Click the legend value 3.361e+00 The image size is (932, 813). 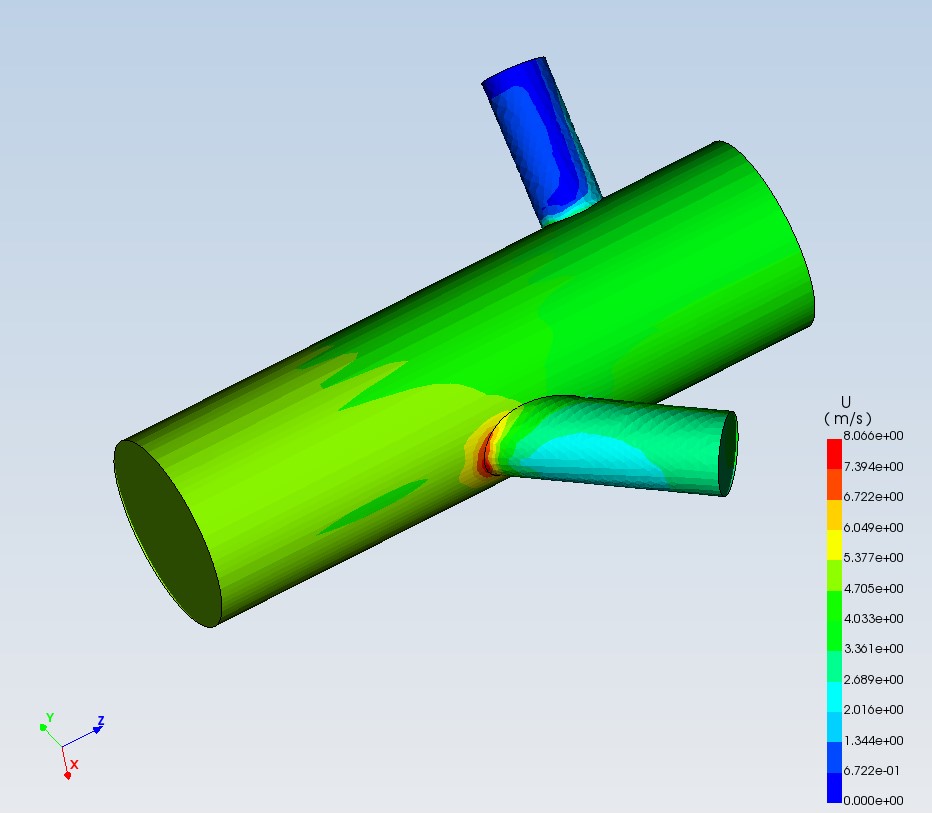coord(873,648)
